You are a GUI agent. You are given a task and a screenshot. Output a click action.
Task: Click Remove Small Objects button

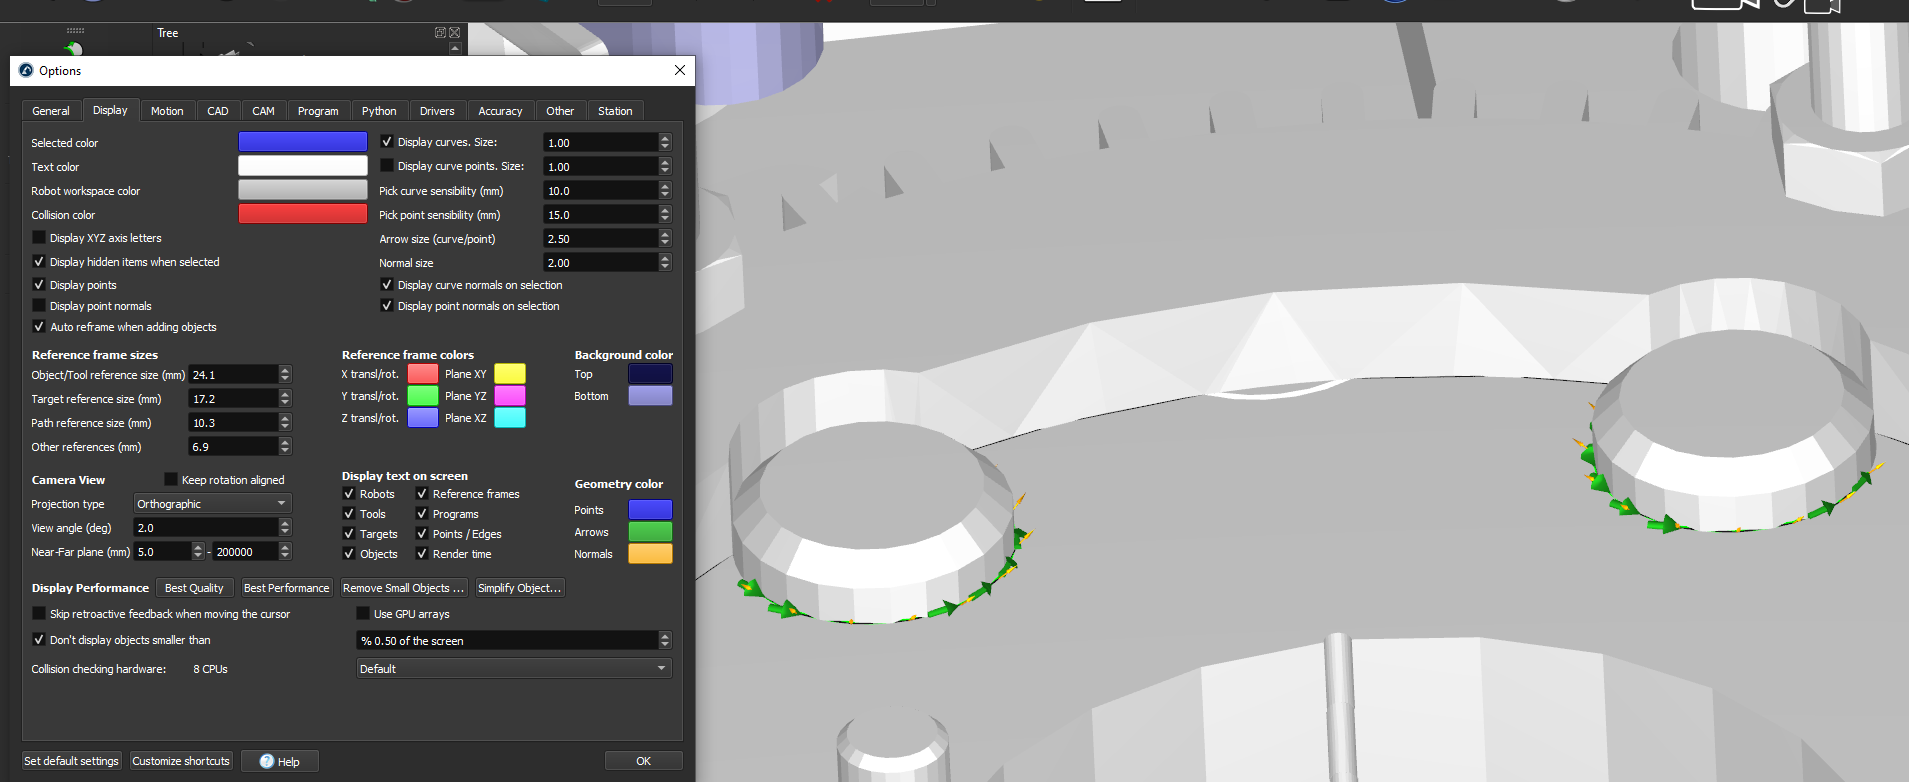(x=403, y=588)
